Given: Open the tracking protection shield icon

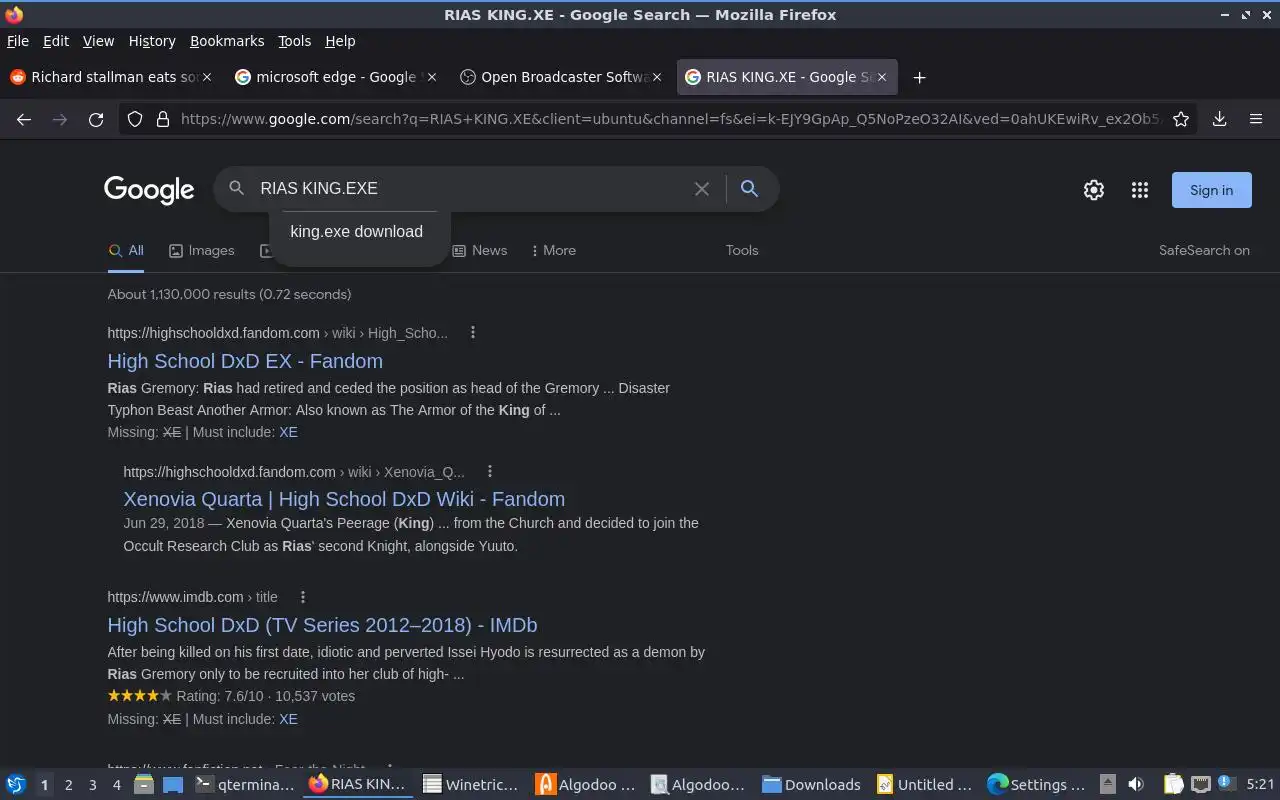Looking at the screenshot, I should (135, 119).
